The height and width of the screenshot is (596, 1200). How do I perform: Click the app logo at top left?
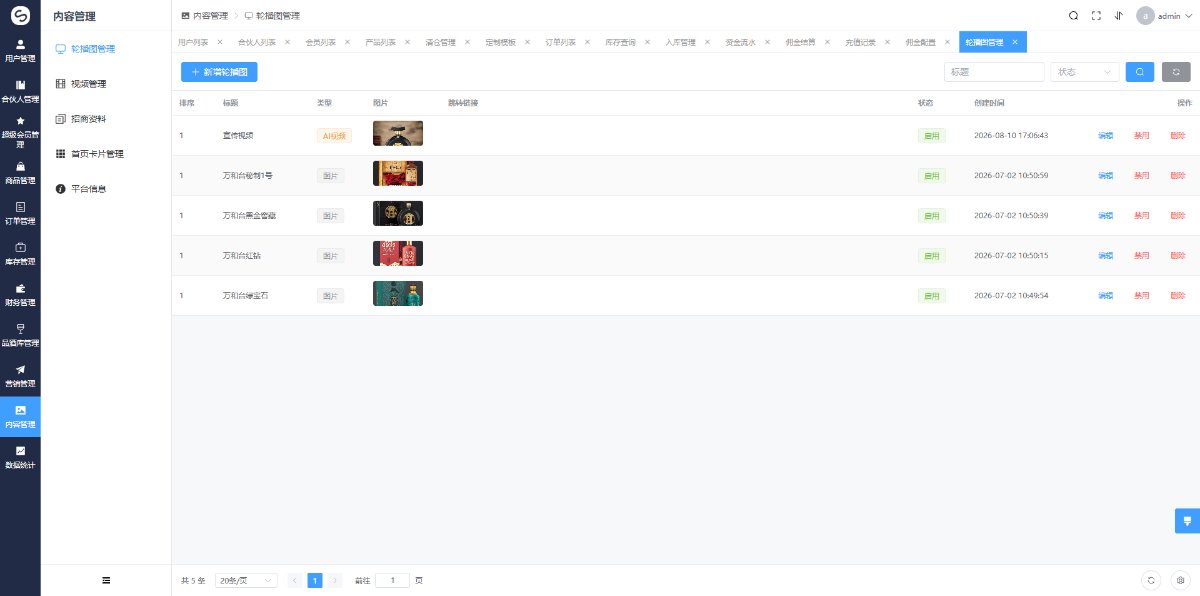(20, 15)
